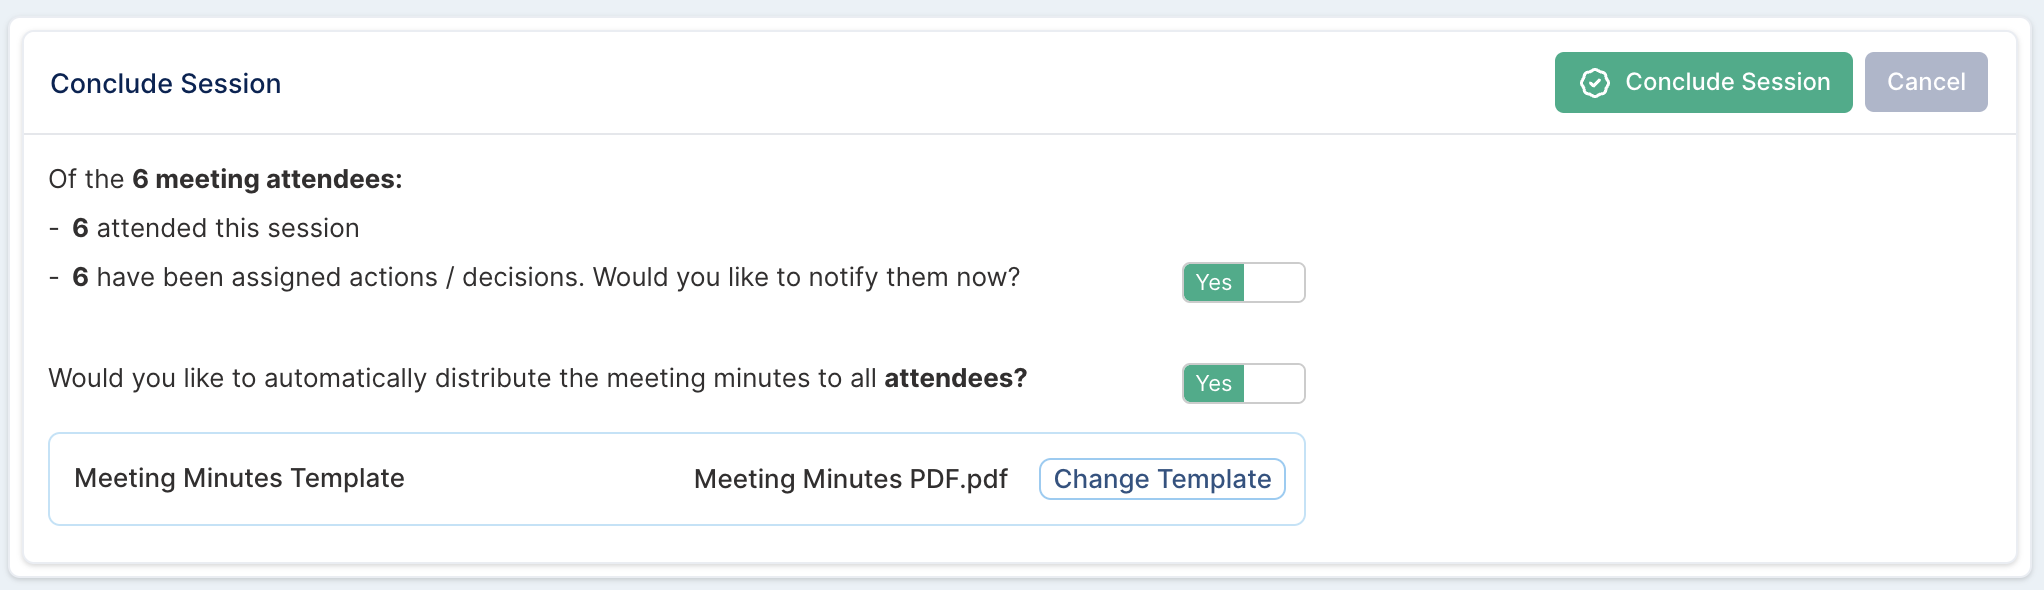Select the '6 meeting attendees' bold text
Viewport: 2044px width, 590px height.
coord(267,179)
